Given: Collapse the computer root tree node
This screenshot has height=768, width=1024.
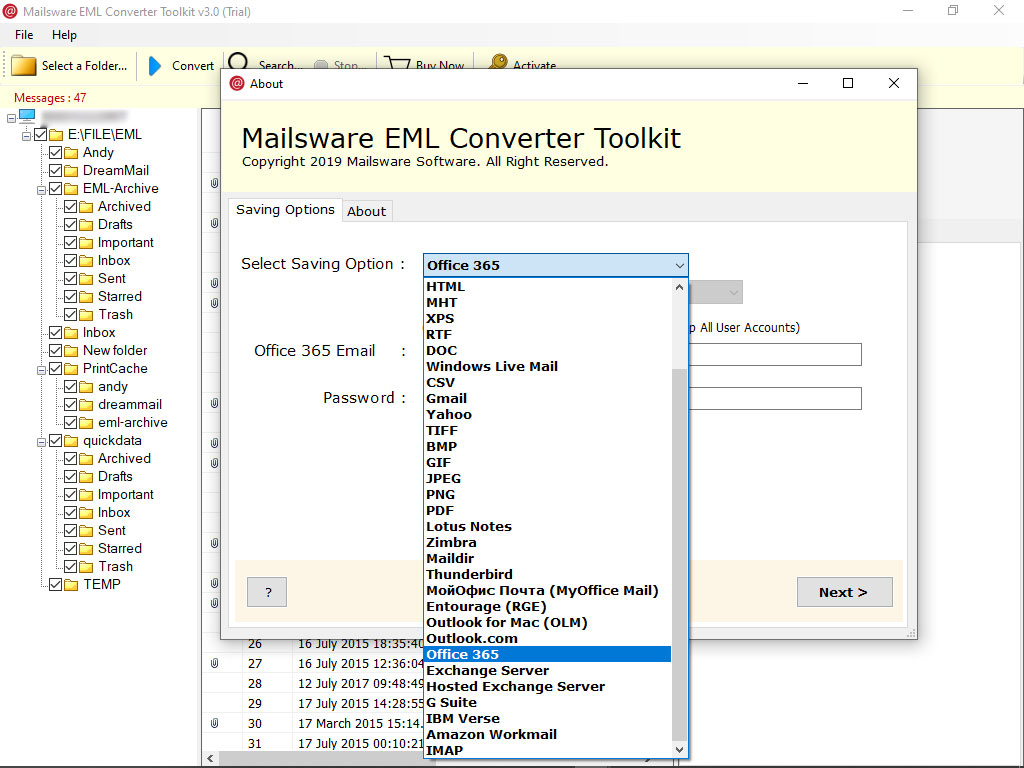Looking at the screenshot, I should [x=11, y=118].
